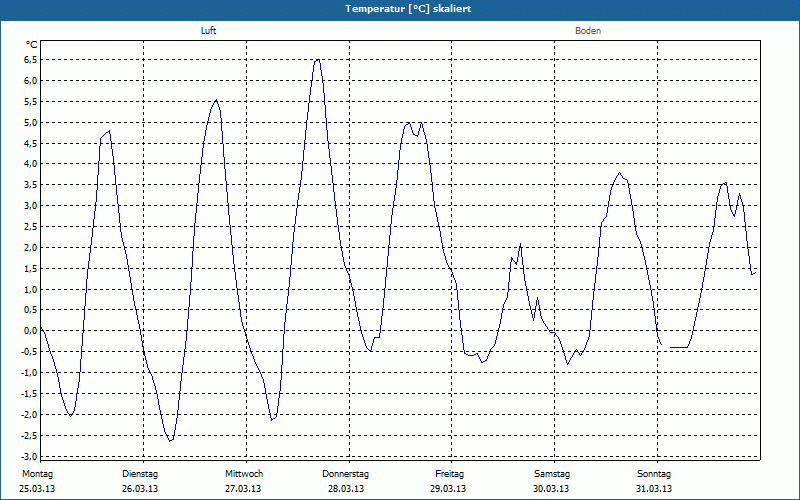Click the 1,0 y-axis value

coord(31,289)
